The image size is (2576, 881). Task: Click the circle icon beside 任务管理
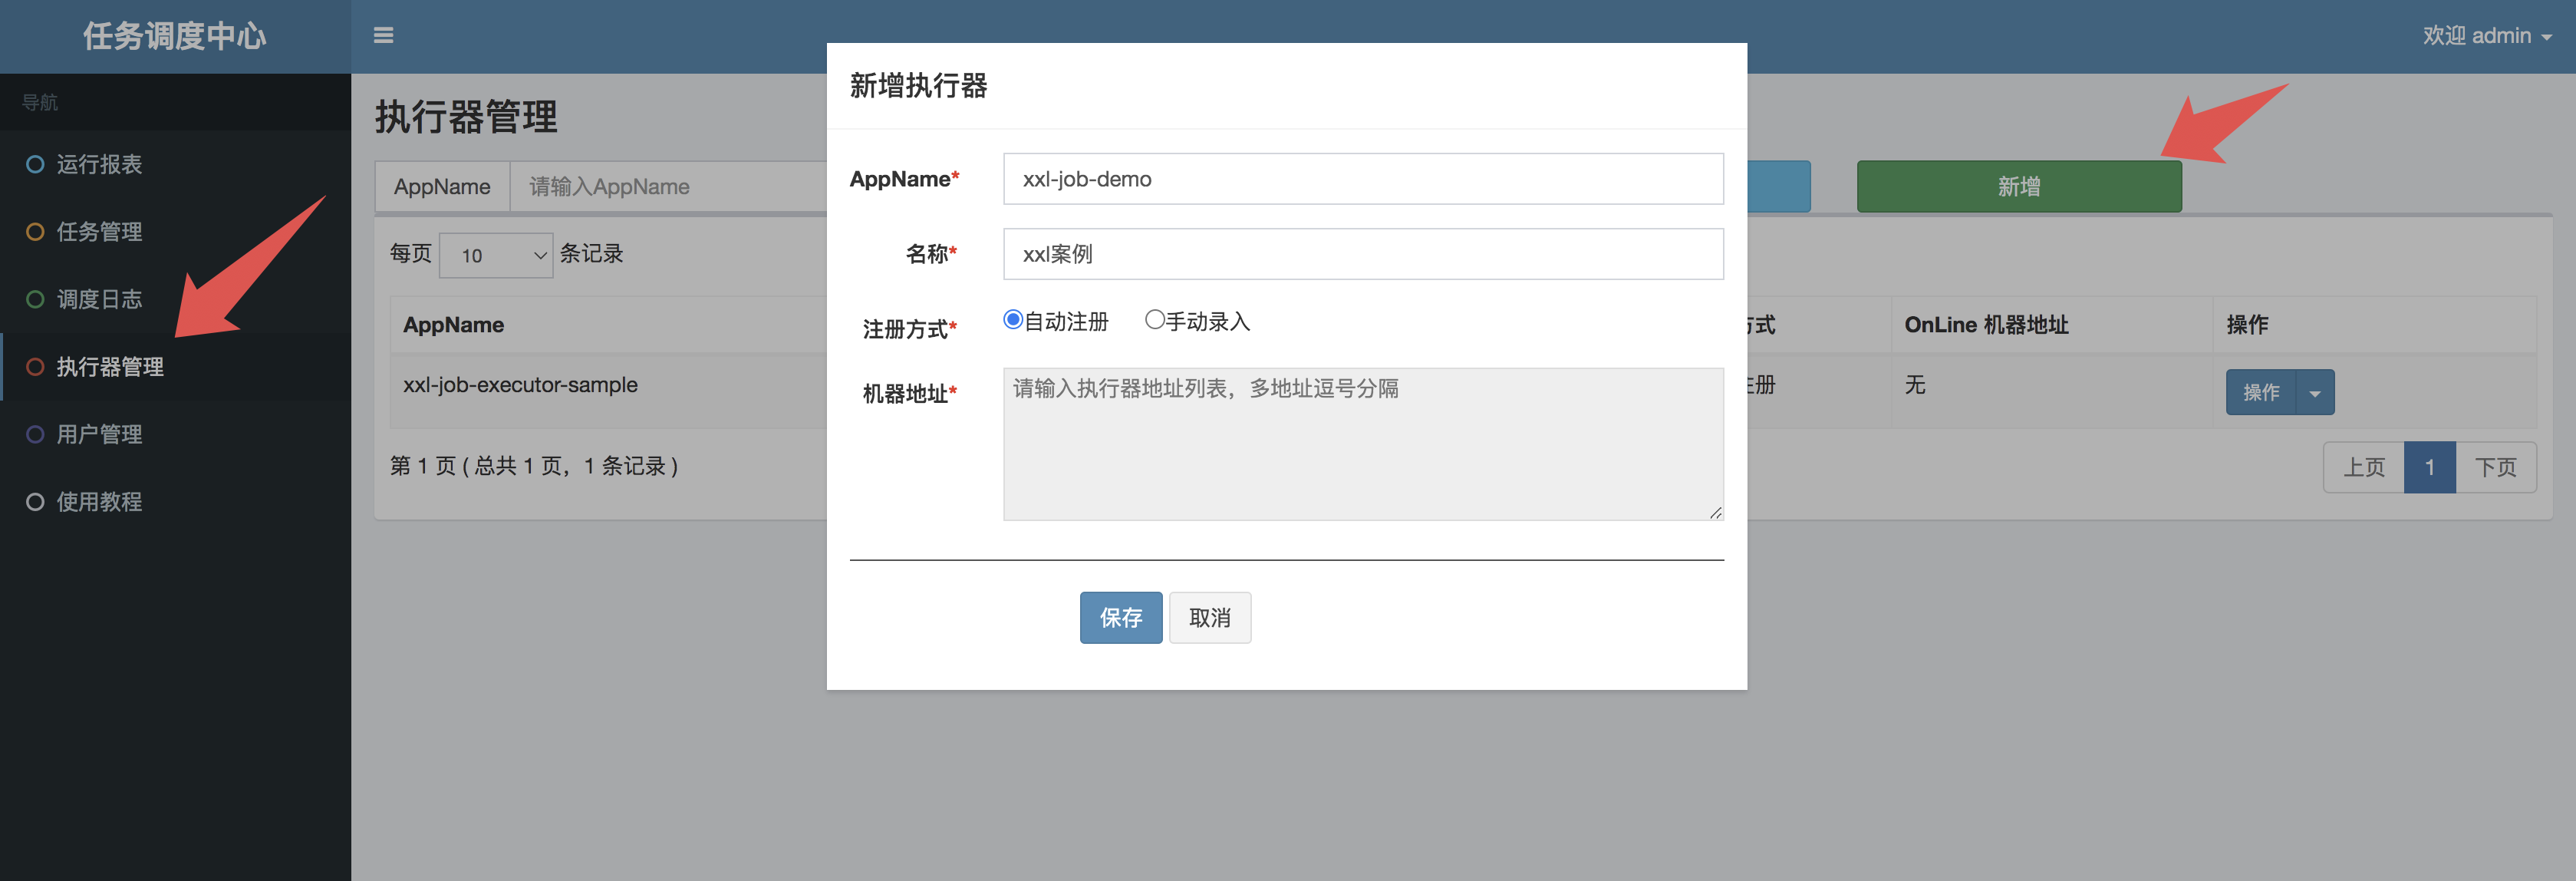click(x=35, y=232)
